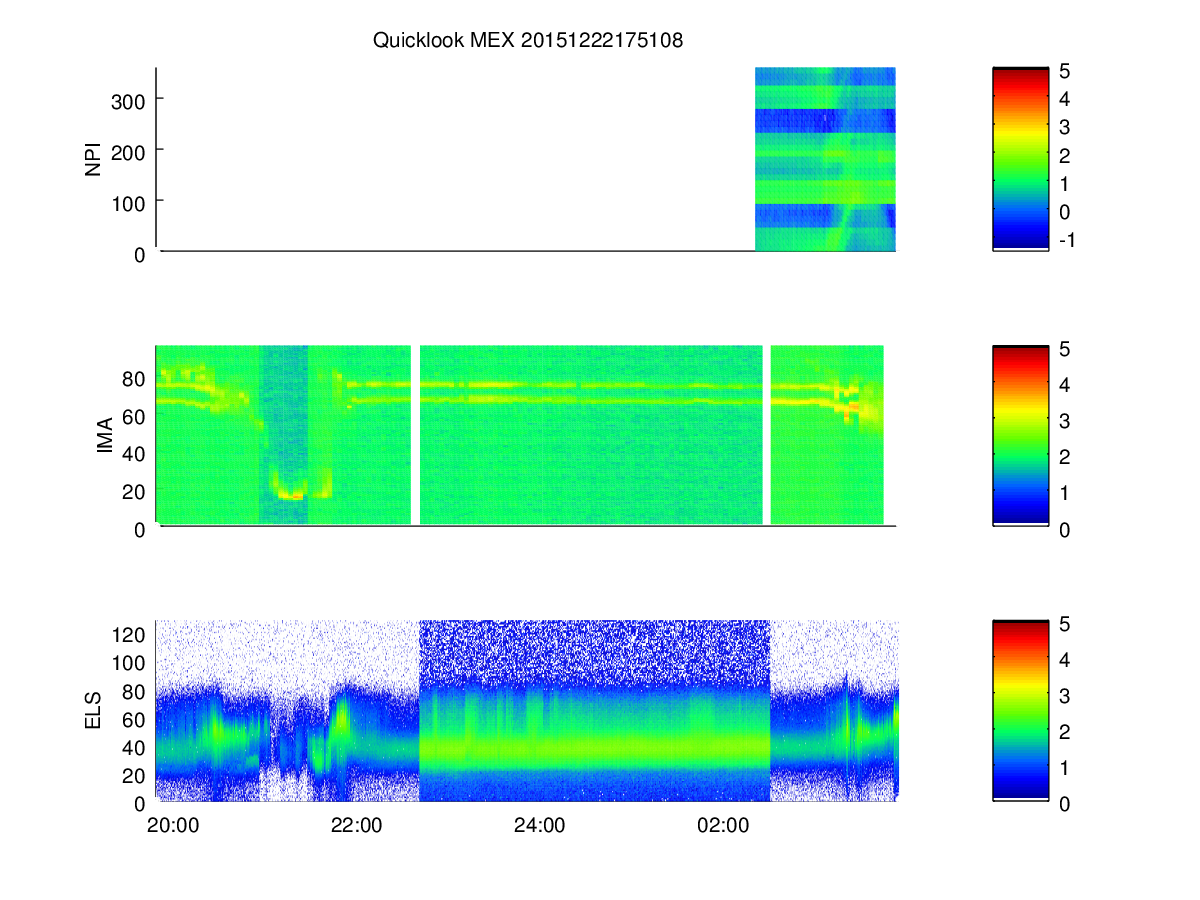1200x900 pixels.
Task: Click the NPI panel color scale bar
Action: pyautogui.click(x=1020, y=159)
